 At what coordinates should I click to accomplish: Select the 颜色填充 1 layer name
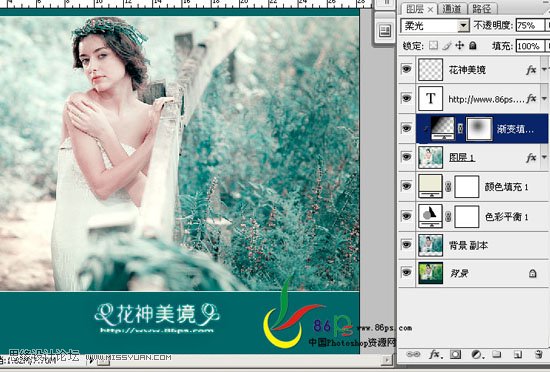click(507, 187)
